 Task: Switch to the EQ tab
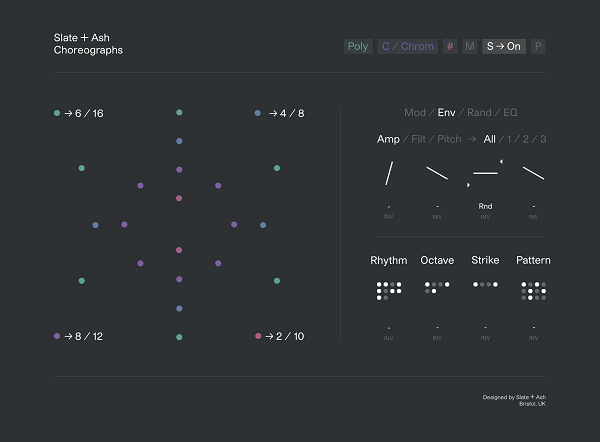pyautogui.click(x=510, y=113)
